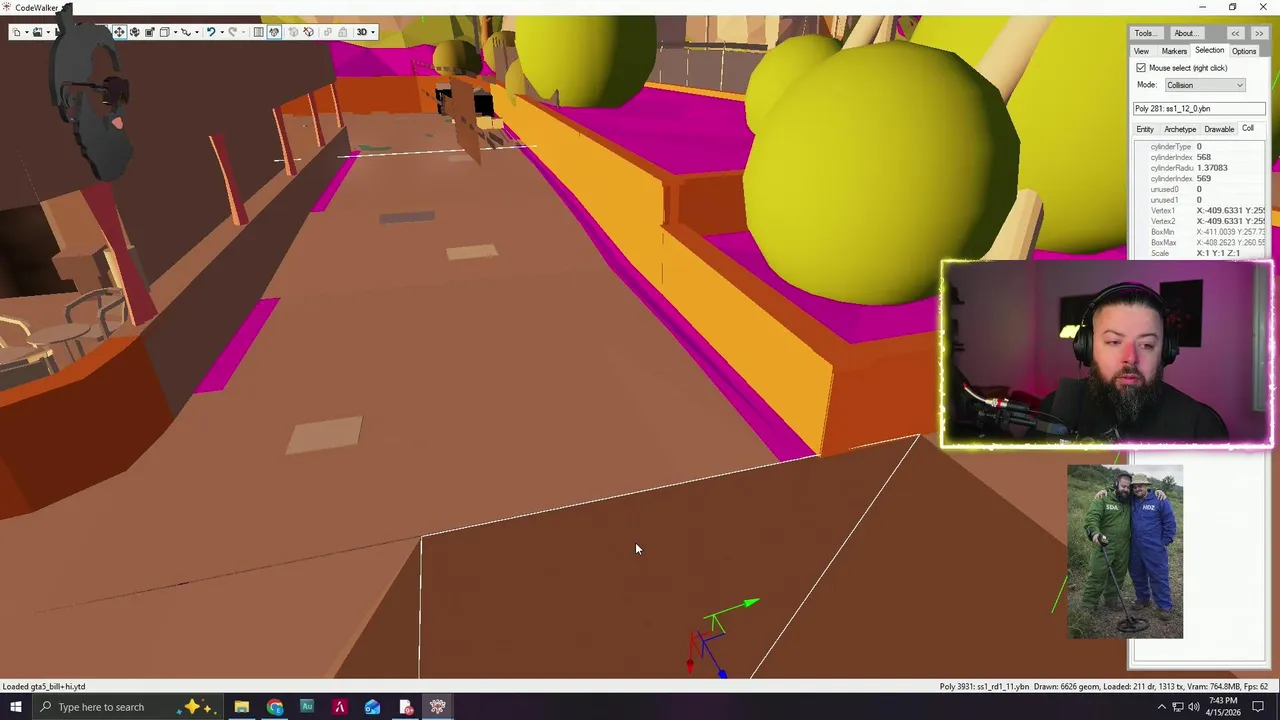Click the Copy toolbar icon
The height and width of the screenshot is (720, 1280).
(x=328, y=32)
